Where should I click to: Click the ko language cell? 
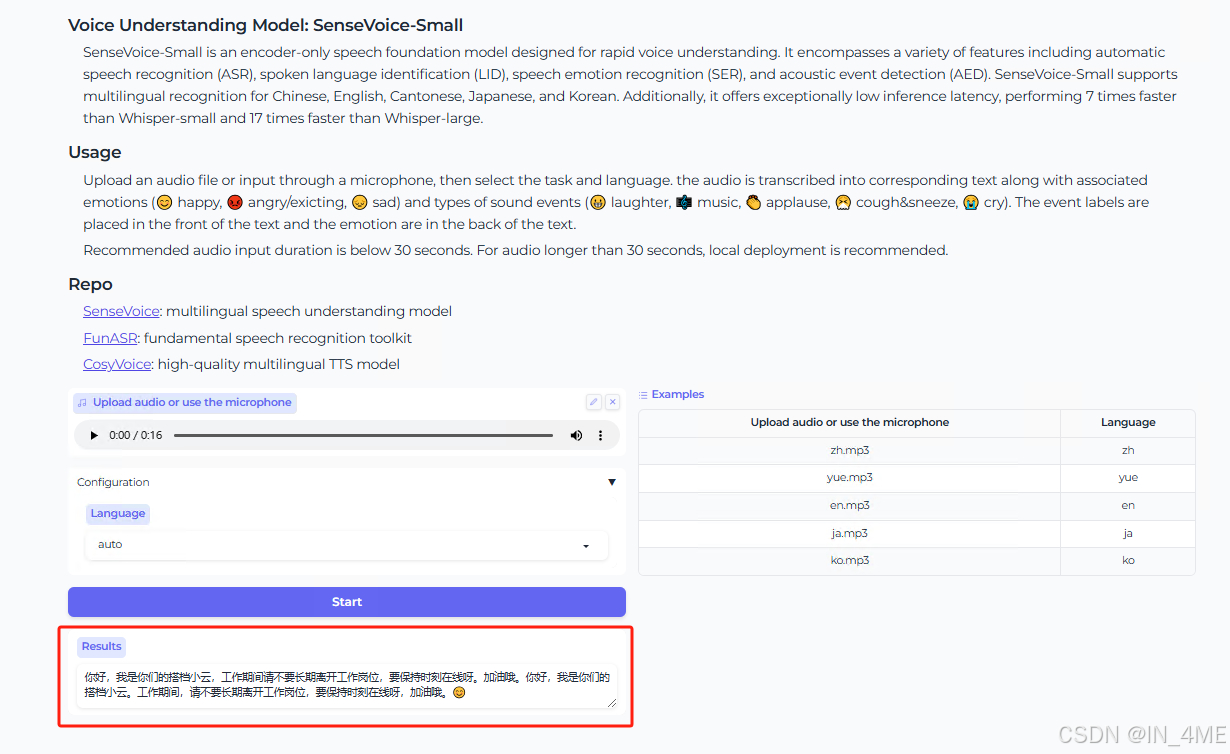click(1128, 561)
